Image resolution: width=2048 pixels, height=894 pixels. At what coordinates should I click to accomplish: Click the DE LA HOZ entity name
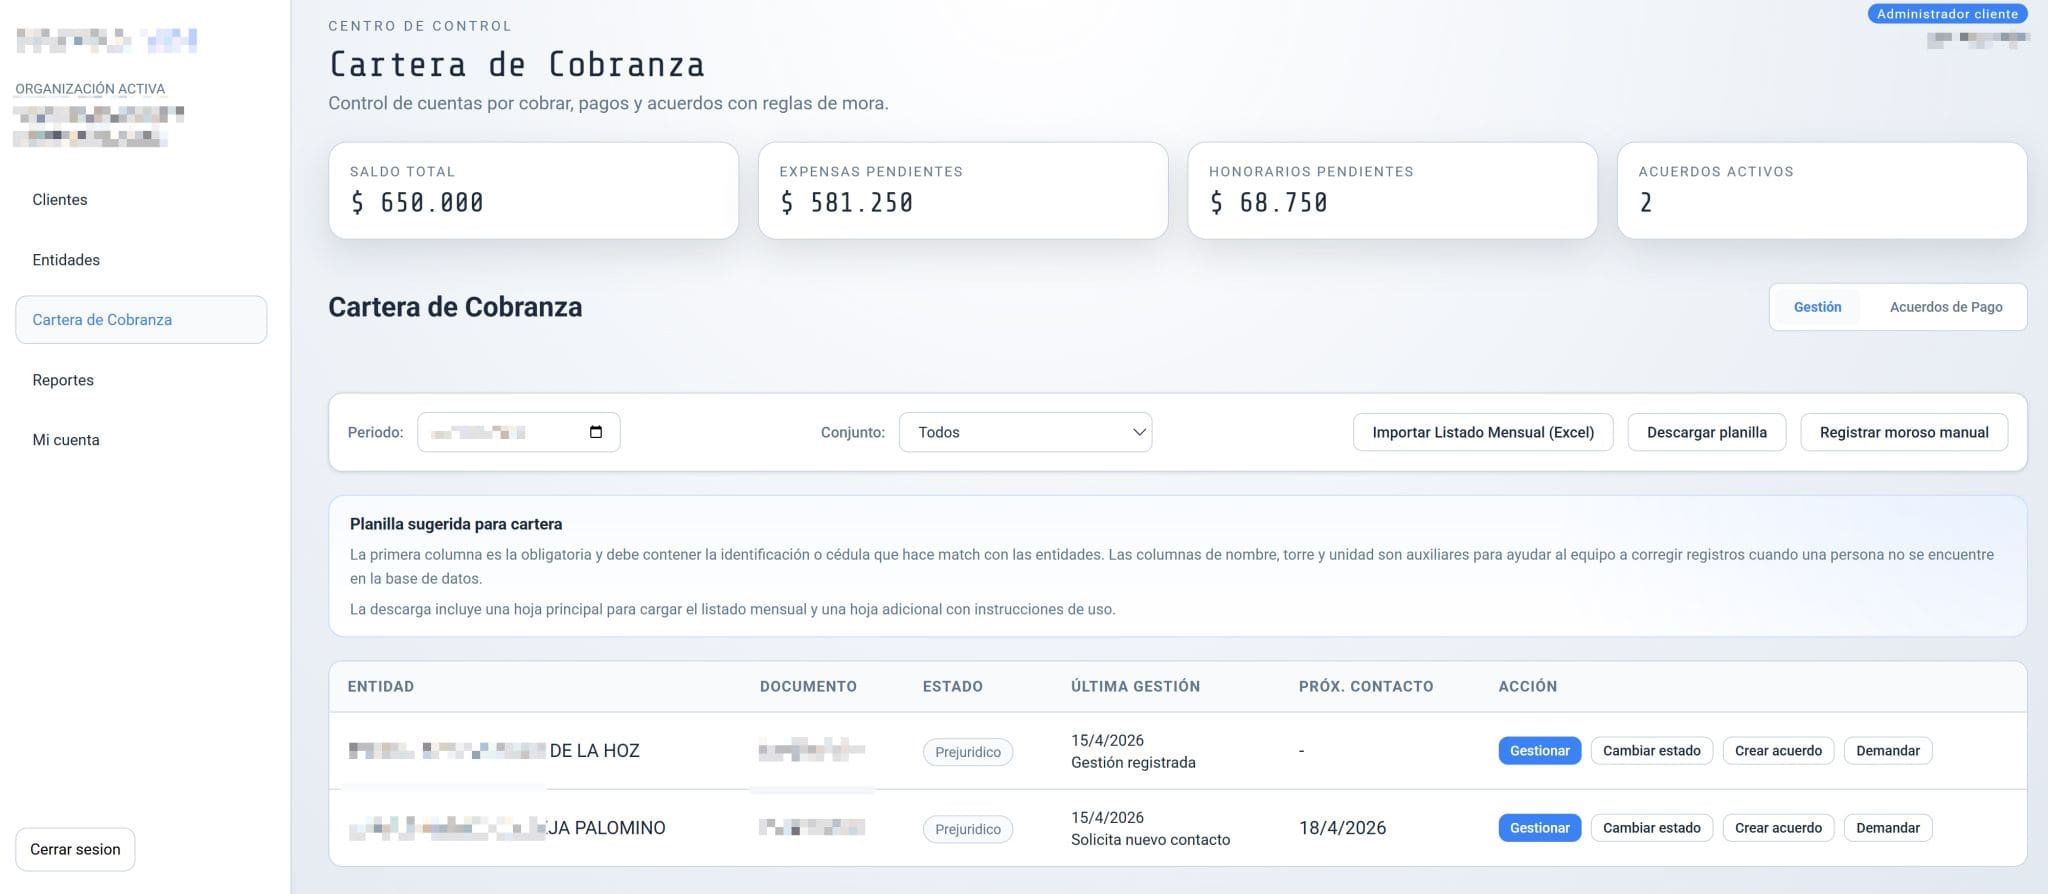coord(494,751)
